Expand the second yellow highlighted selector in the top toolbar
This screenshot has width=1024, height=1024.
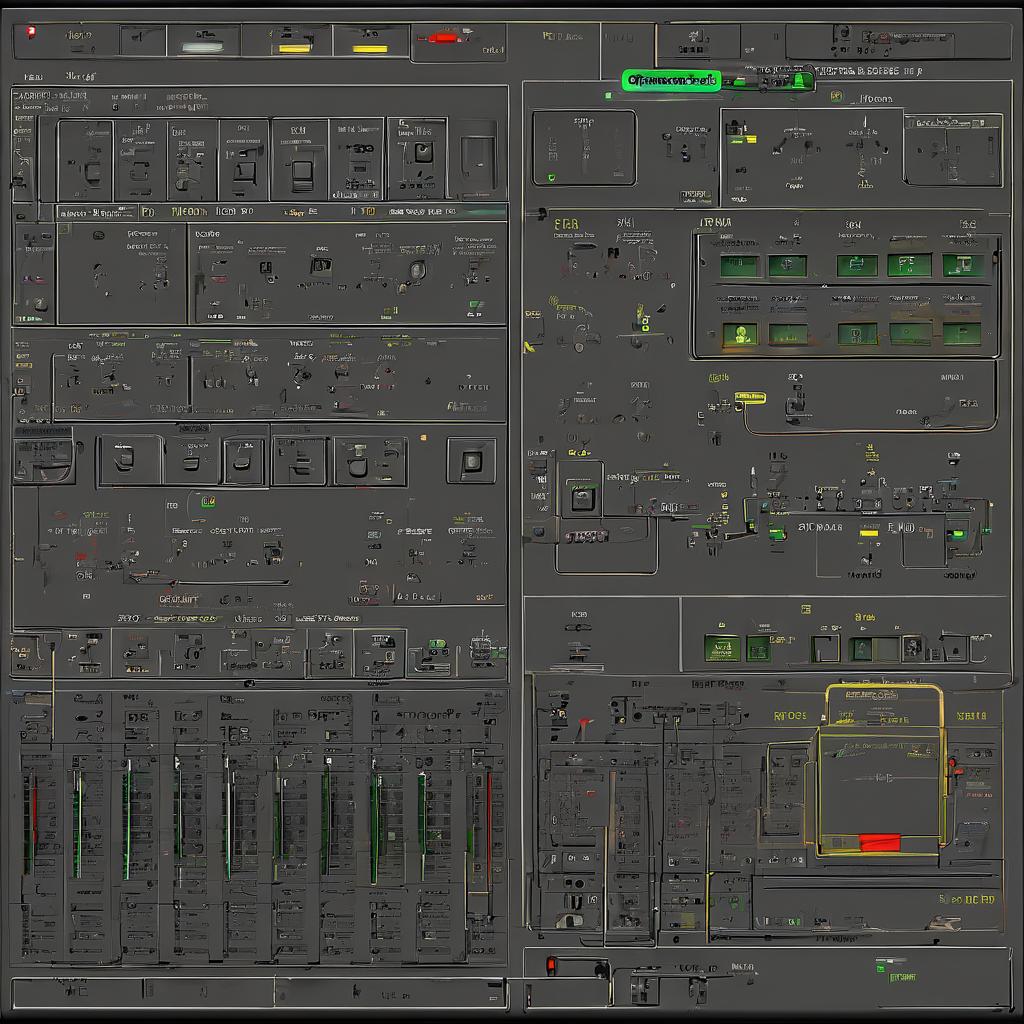pyautogui.click(x=370, y=47)
